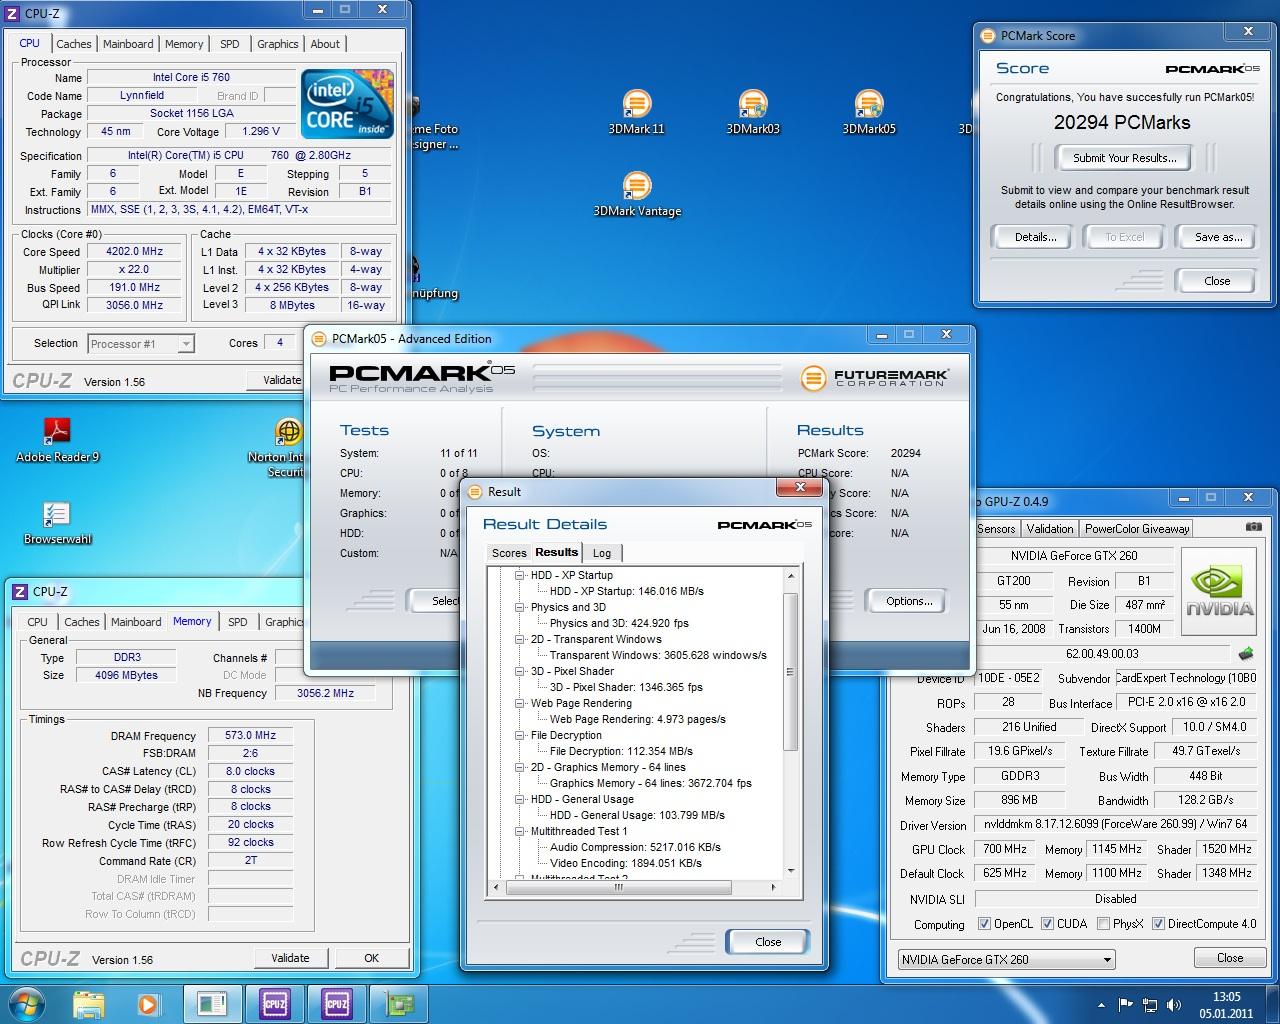Screen dimensions: 1280x1024
Task: Switch to the Scores tab in Result dialog
Action: coord(509,553)
